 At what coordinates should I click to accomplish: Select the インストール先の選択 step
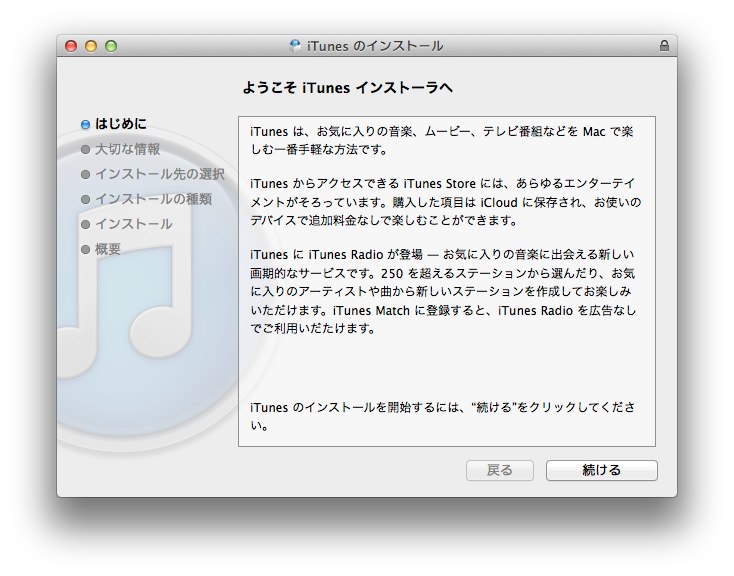160,174
